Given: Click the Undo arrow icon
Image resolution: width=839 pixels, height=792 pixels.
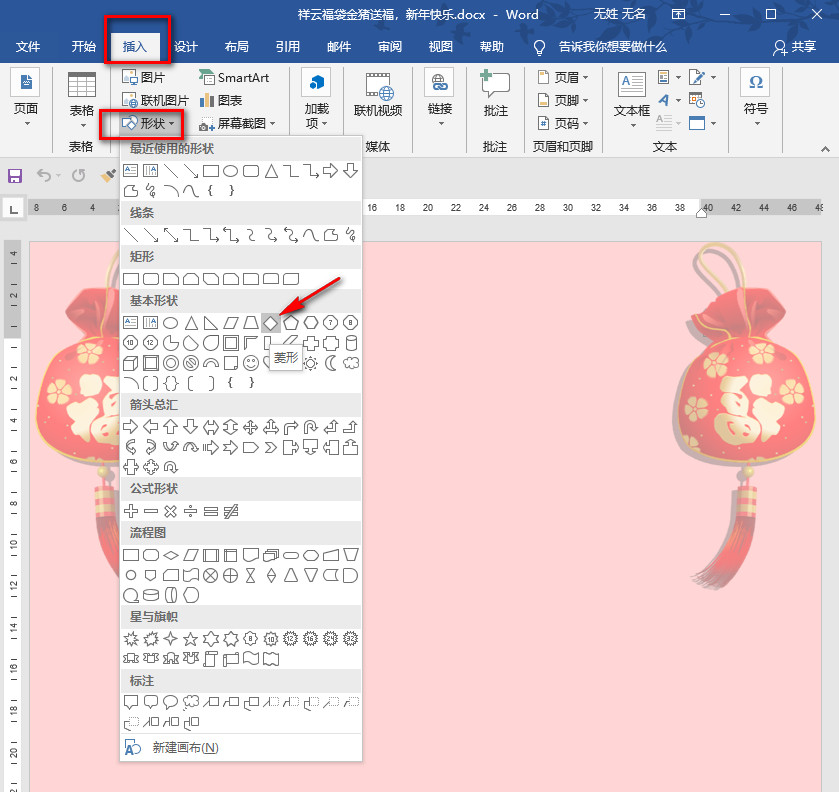Looking at the screenshot, I should (44, 175).
